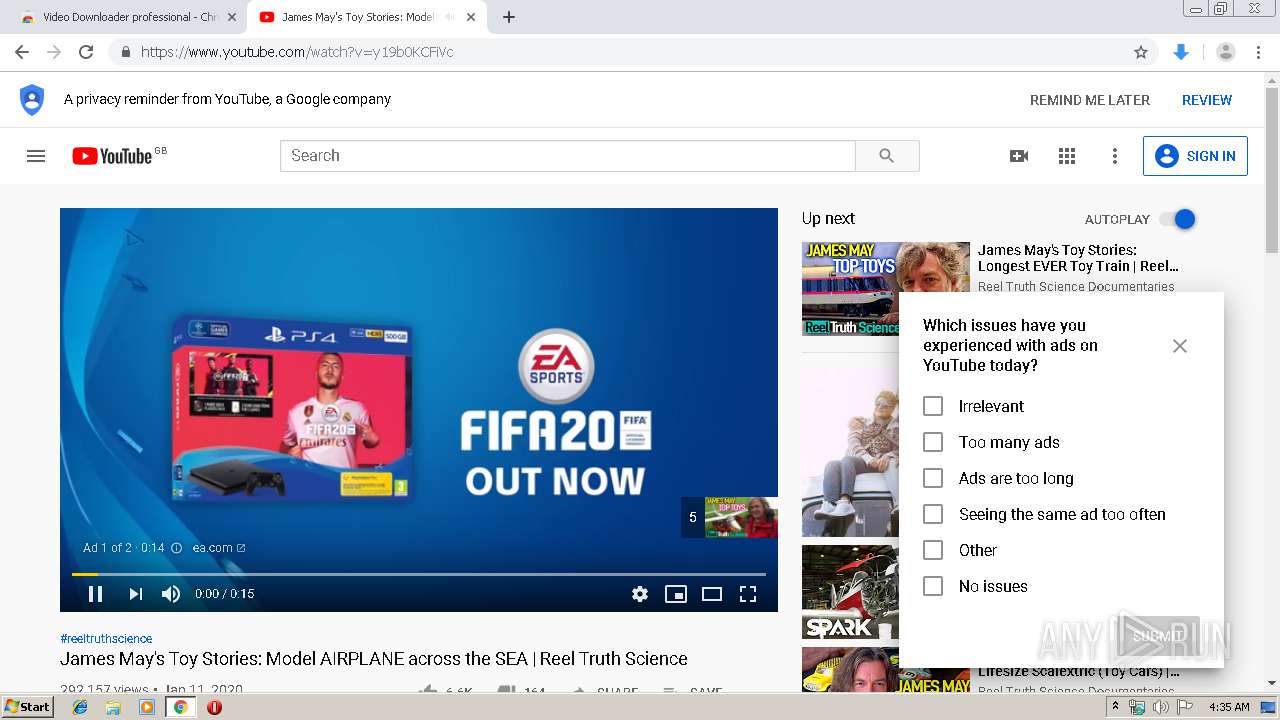This screenshot has width=1280, height=720.
Task: Open Windows Explorer folder in taskbar
Action: point(113,707)
